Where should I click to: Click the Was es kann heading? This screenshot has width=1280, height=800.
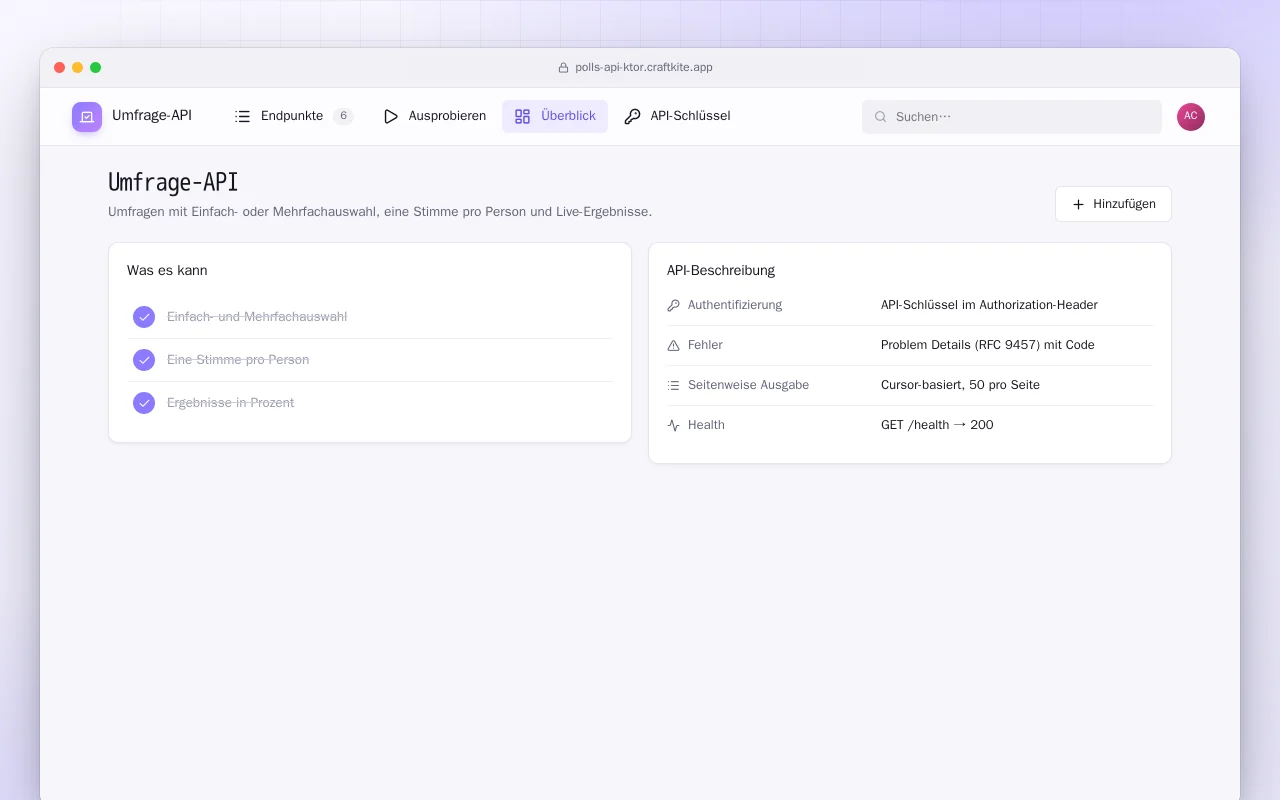(x=167, y=270)
